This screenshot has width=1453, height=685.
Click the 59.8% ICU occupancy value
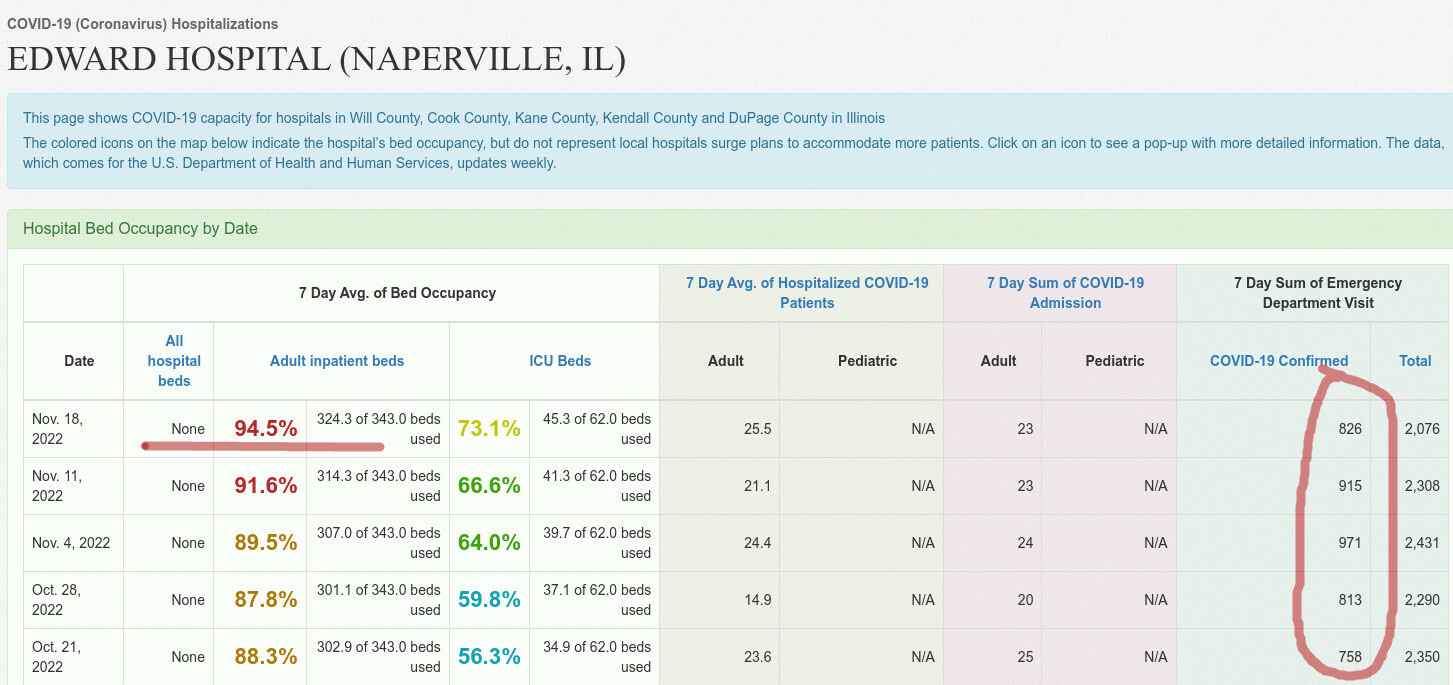pyautogui.click(x=489, y=600)
